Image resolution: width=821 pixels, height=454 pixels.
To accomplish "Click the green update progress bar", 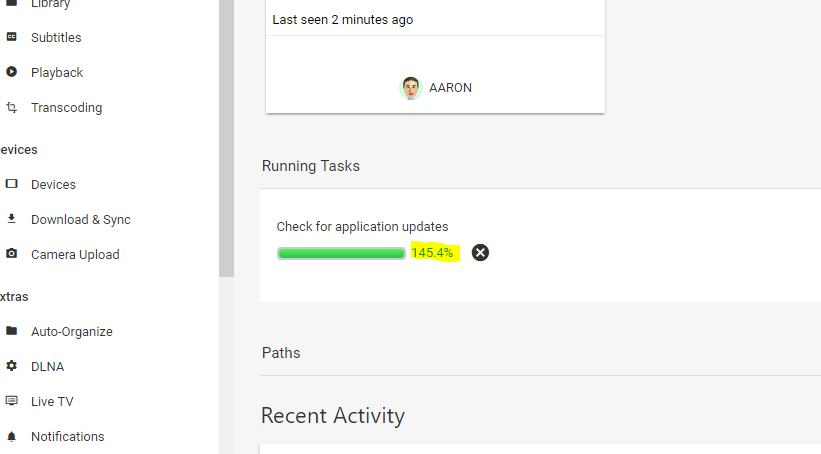I will pyautogui.click(x=341, y=253).
